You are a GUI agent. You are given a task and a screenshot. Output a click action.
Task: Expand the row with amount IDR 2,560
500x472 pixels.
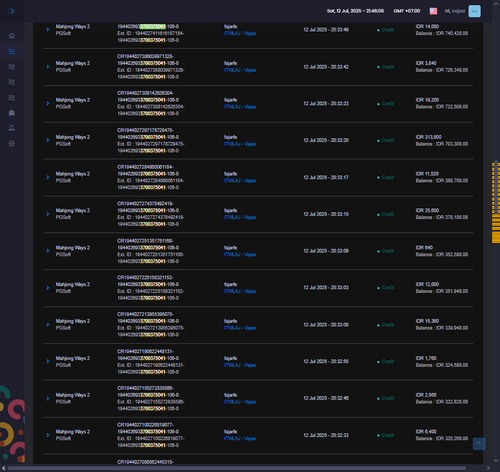click(x=48, y=398)
